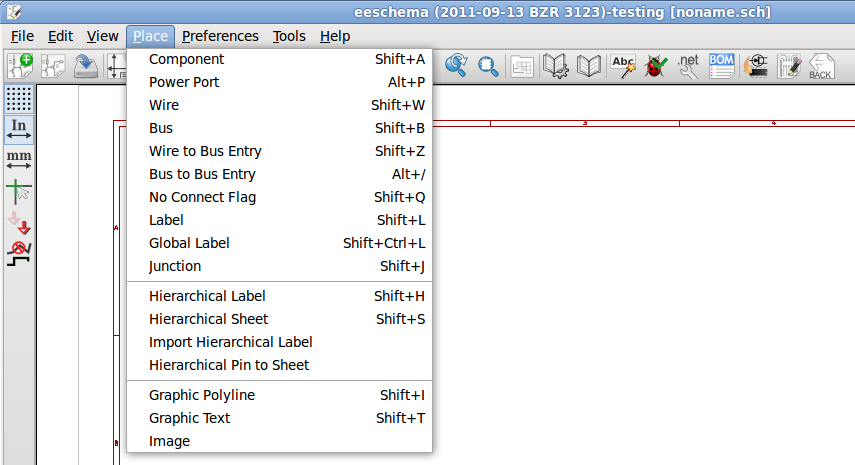Switch units to millimeters

(x=19, y=160)
